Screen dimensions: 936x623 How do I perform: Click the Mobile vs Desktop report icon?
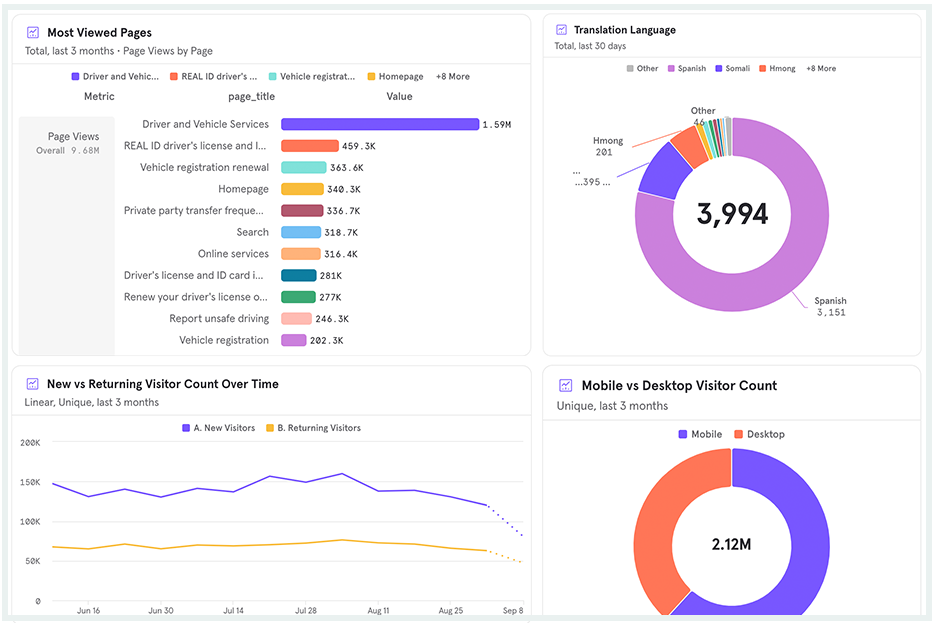click(x=565, y=385)
